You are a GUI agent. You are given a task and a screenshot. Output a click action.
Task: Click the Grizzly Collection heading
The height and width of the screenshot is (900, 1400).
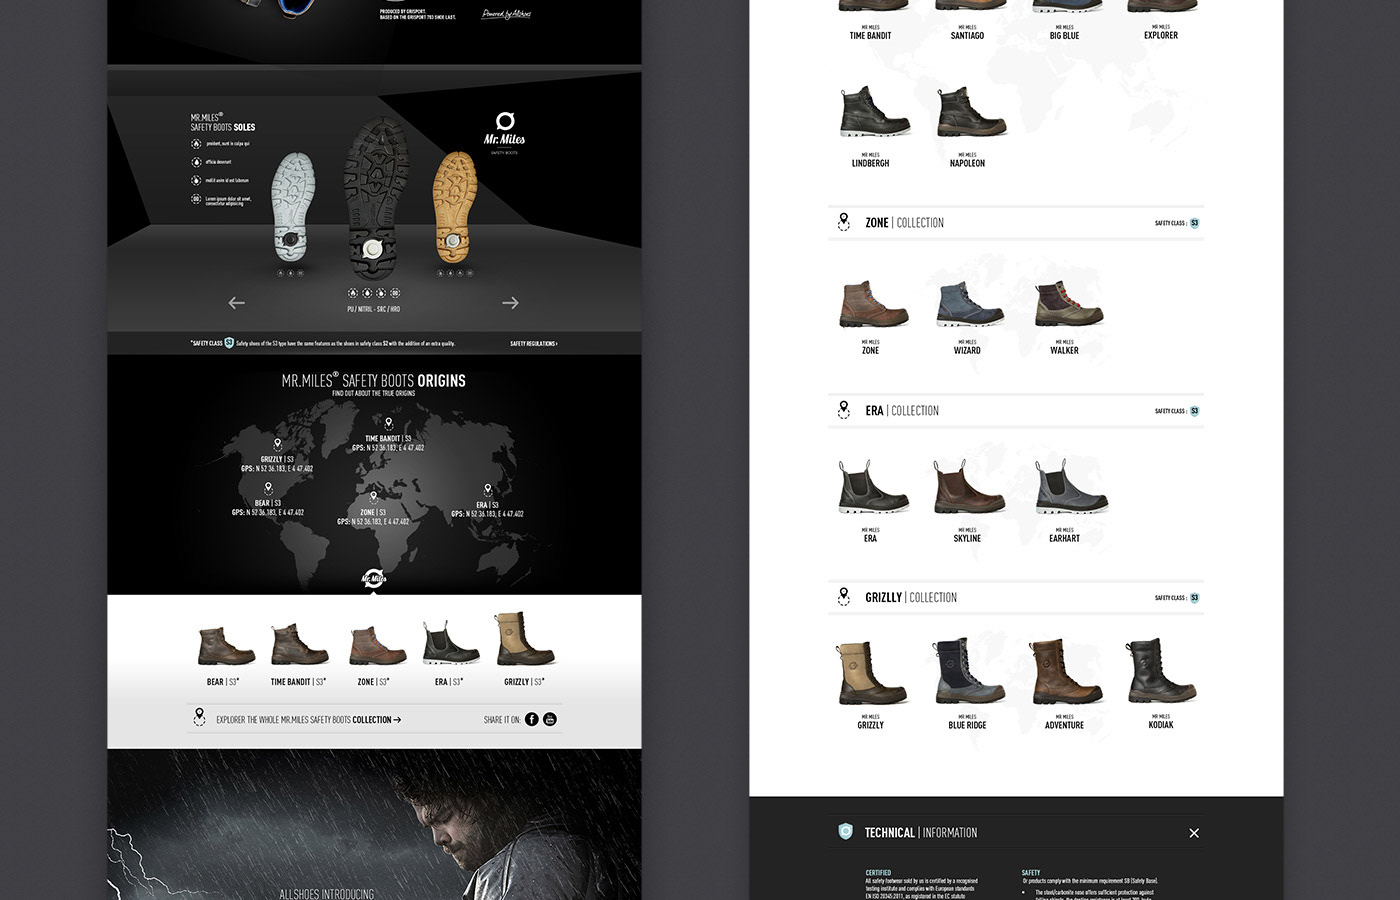coord(911,598)
